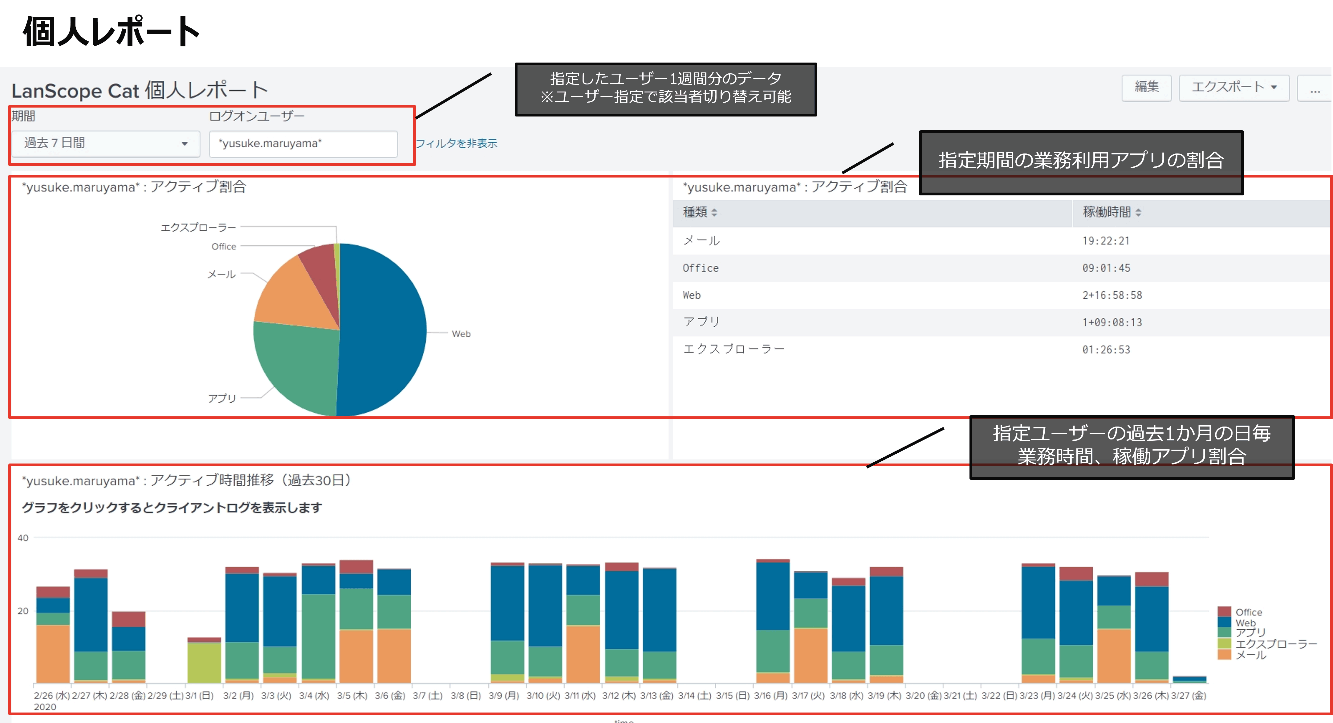The height and width of the screenshot is (723, 1333).
Task: Open the エクスポート dropdown button
Action: (x=1234, y=88)
